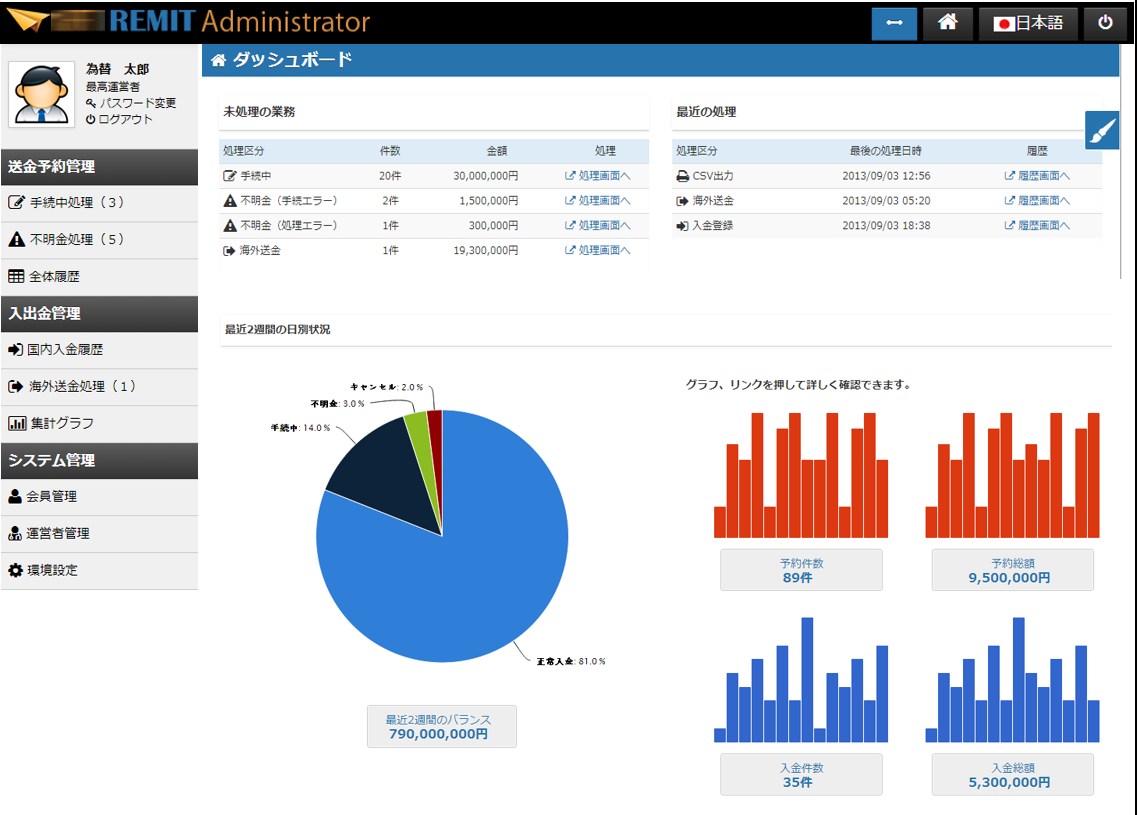
Task: Select the 国内入金履歴 sign-in icon
Action: (x=16, y=350)
